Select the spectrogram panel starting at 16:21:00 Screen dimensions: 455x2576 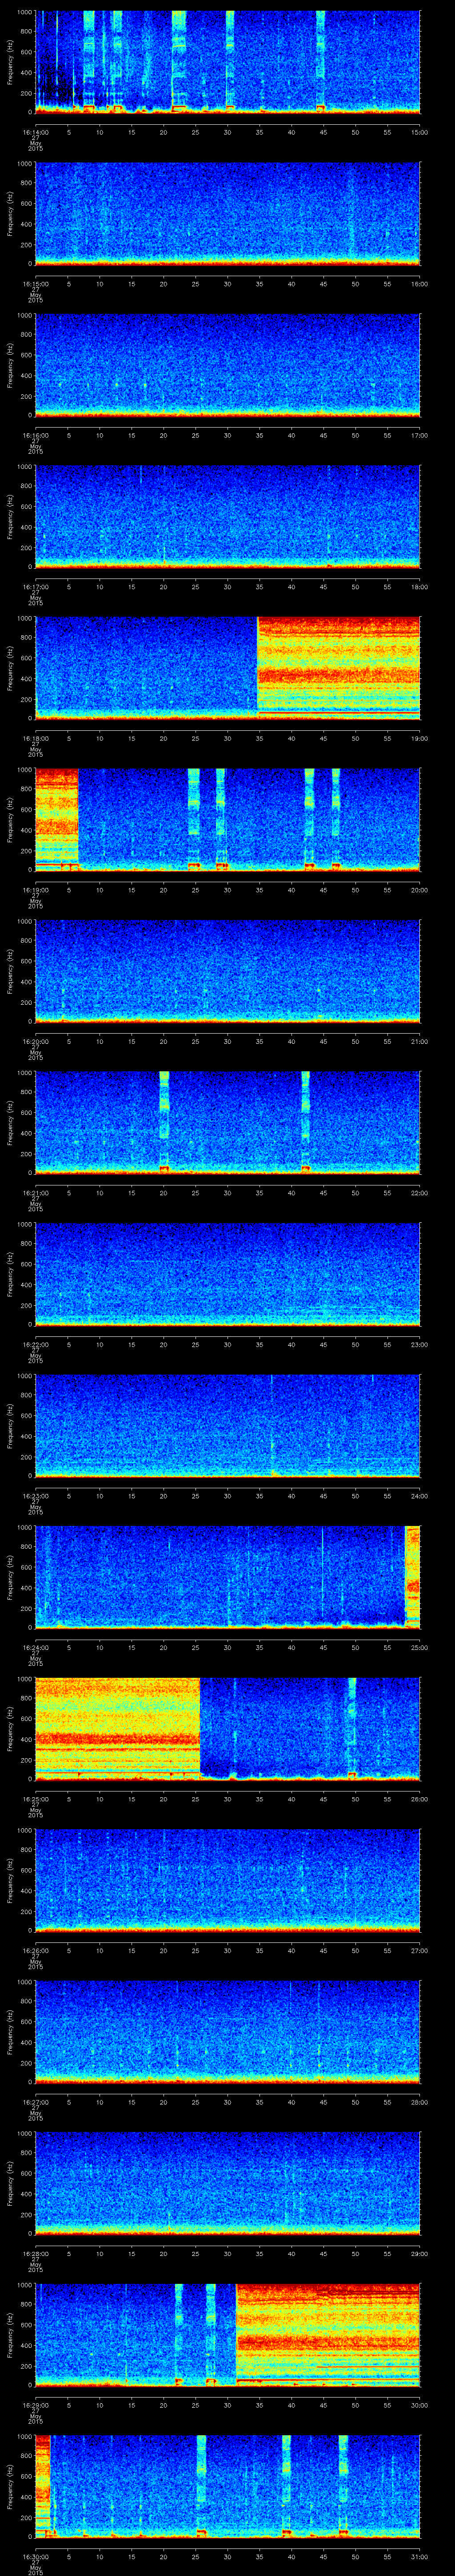click(227, 1123)
